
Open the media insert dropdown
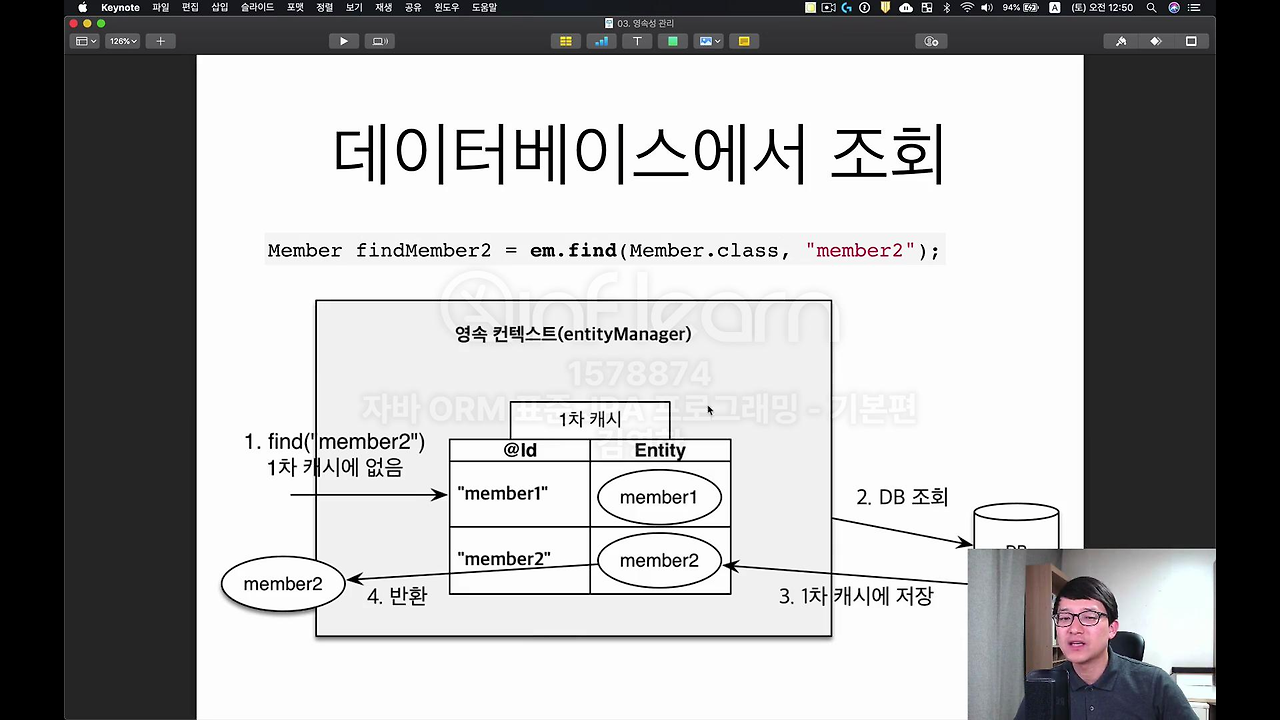tap(709, 41)
